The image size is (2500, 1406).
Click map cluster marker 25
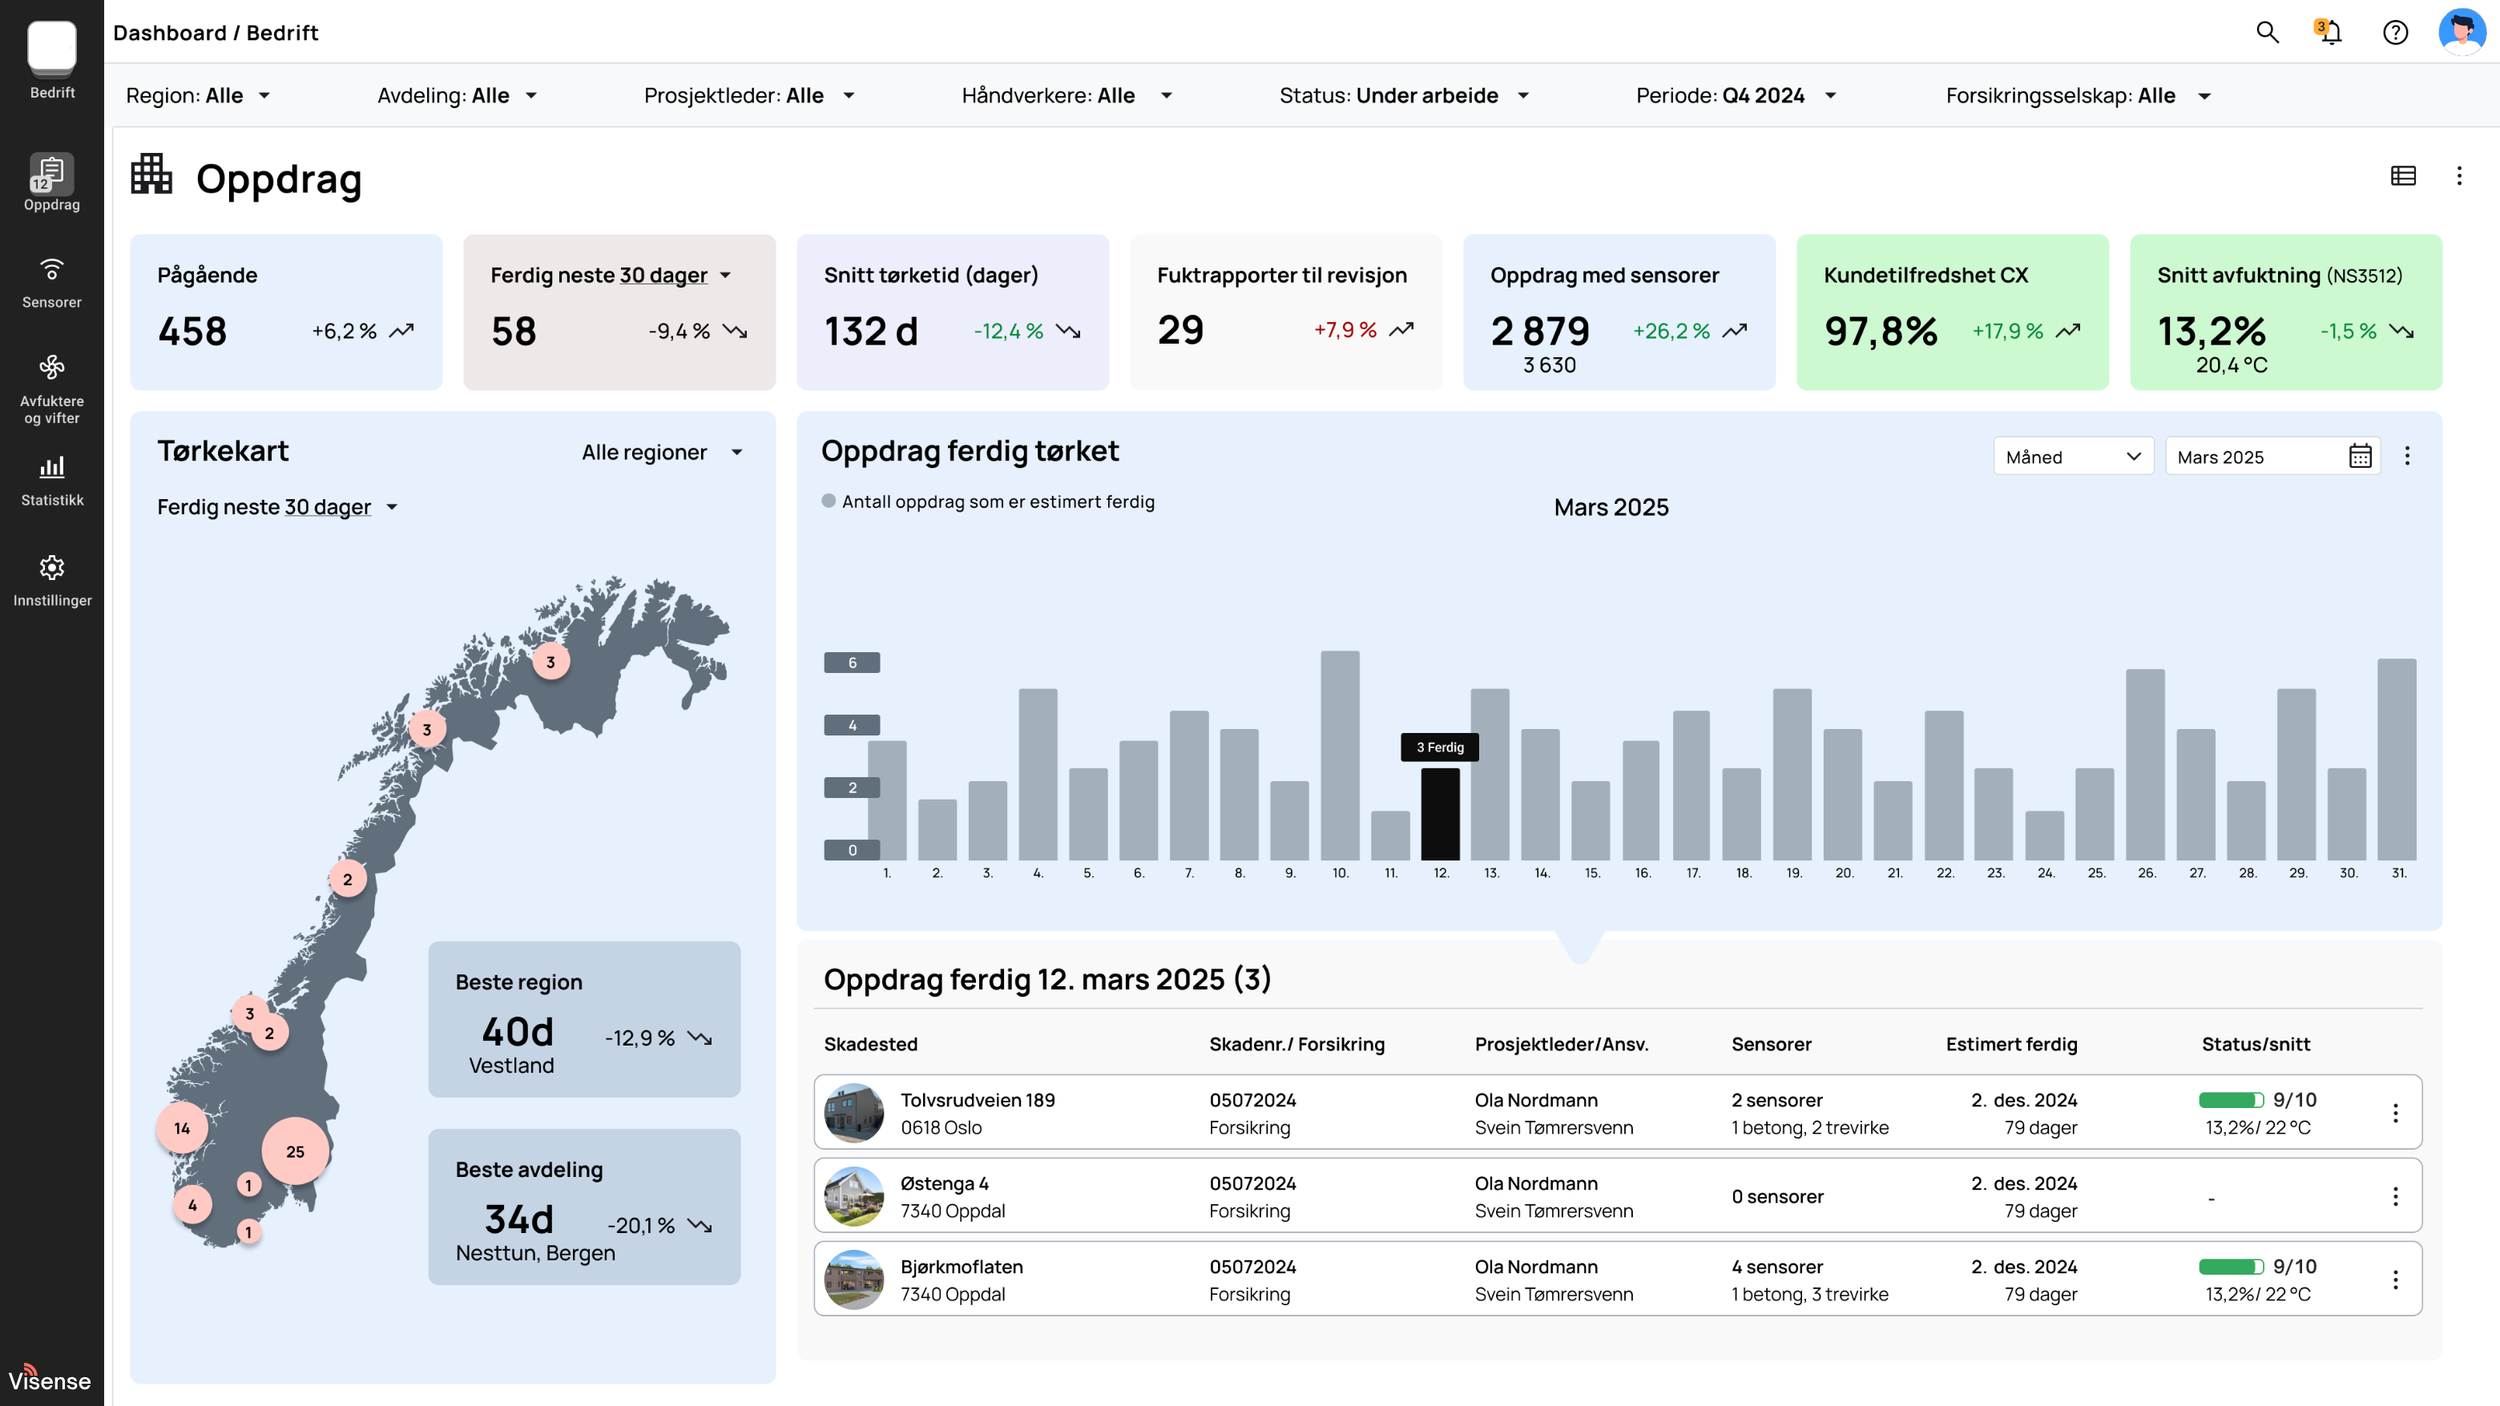(x=295, y=1151)
